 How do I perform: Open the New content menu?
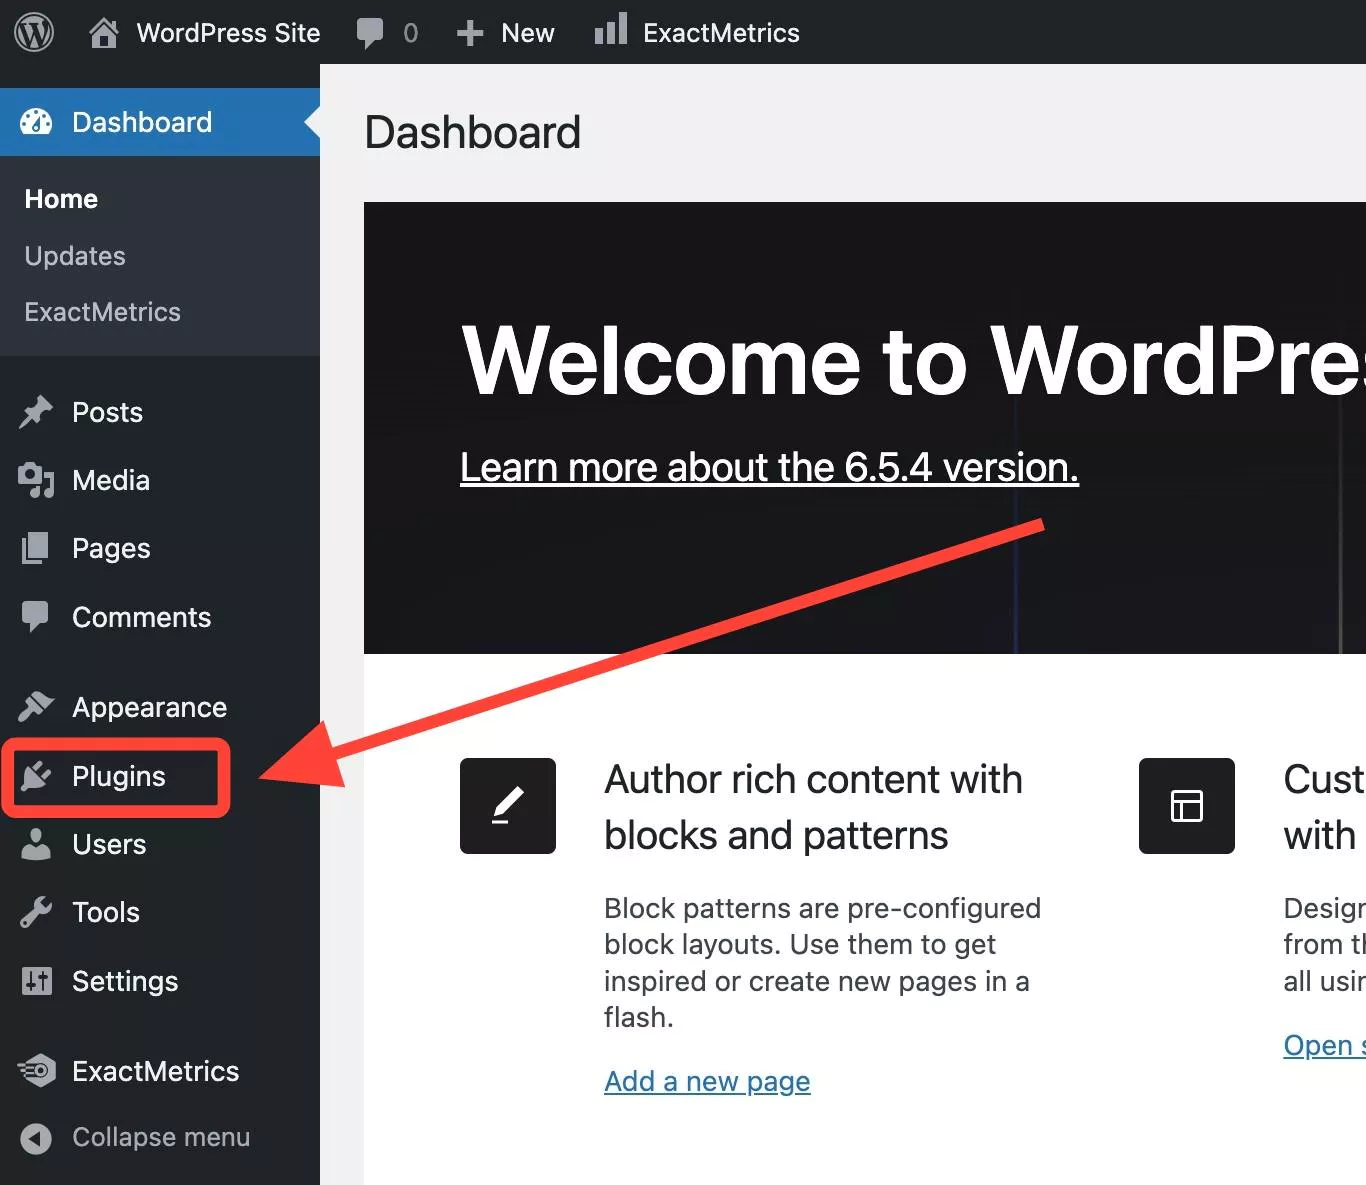527,33
